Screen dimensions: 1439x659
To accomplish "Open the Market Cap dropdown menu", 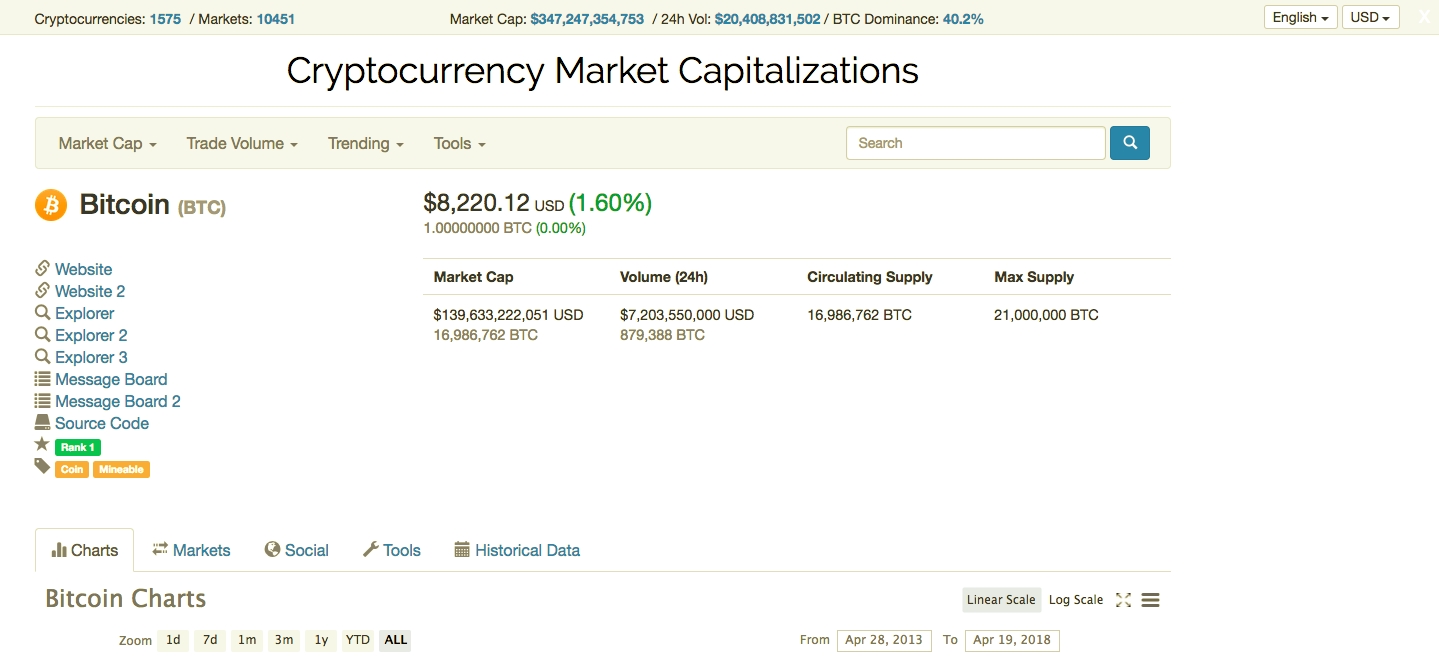I will (108, 143).
